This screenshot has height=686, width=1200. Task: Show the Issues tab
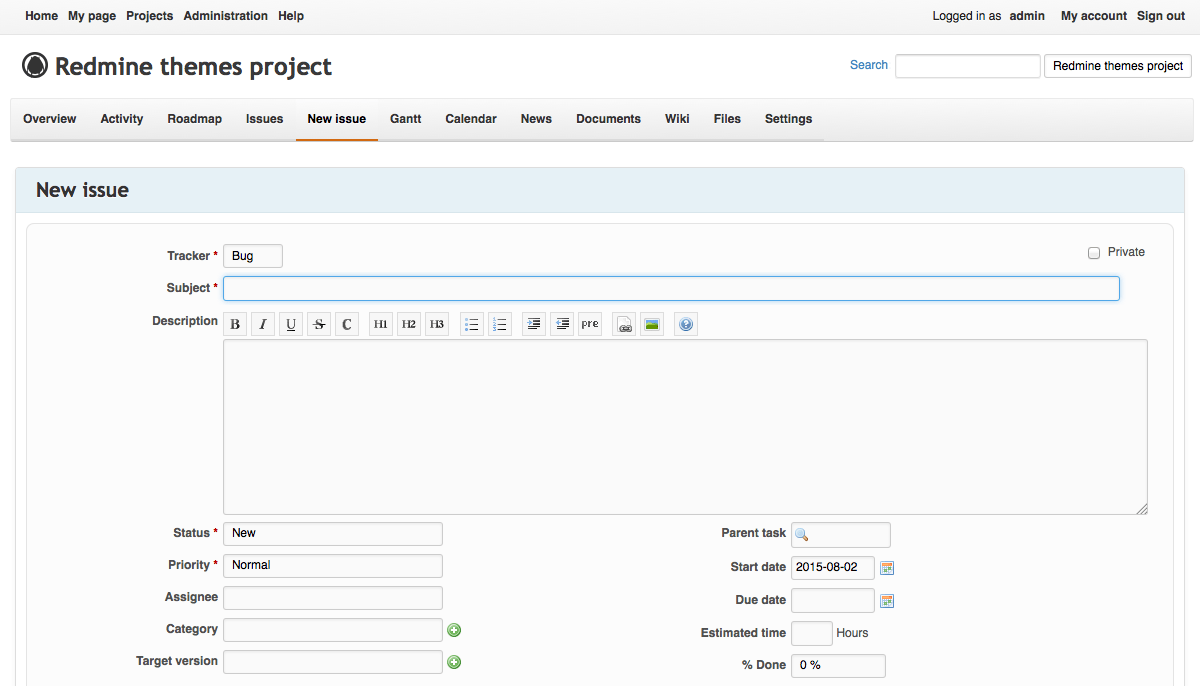tap(265, 119)
